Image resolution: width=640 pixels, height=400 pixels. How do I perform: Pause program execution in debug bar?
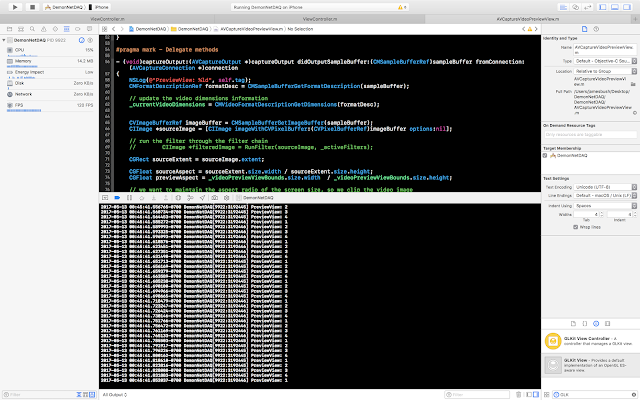coord(129,198)
